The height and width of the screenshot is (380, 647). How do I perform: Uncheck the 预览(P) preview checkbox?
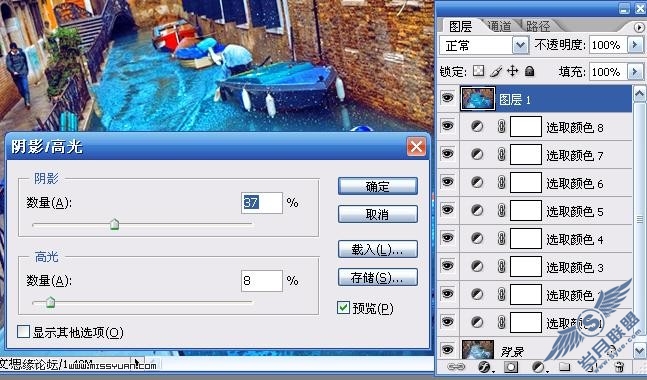click(343, 307)
